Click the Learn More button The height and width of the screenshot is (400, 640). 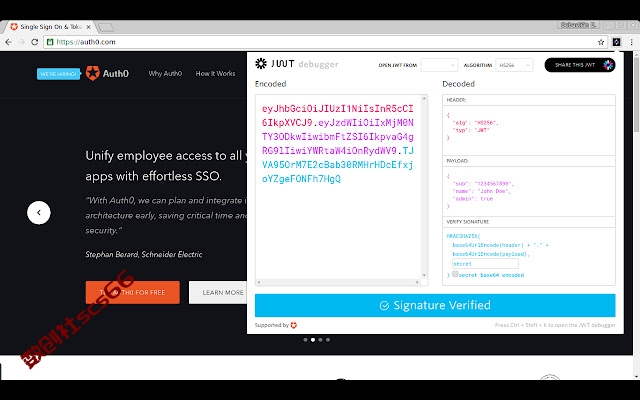pyautogui.click(x=218, y=292)
